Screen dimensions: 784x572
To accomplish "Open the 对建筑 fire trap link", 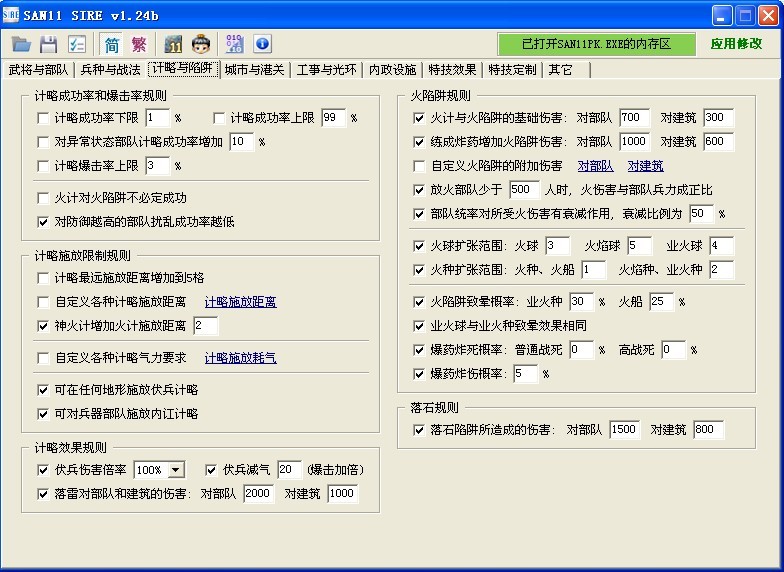I will 645,166.
